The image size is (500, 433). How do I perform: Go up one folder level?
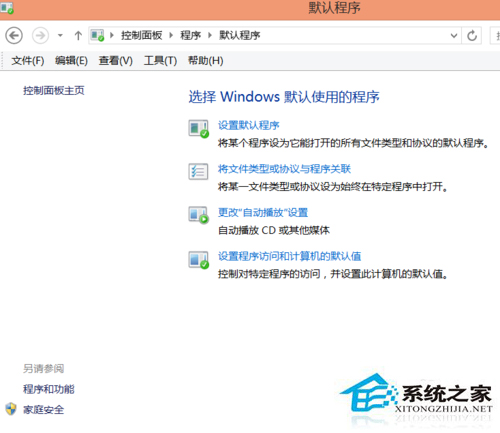[78, 35]
